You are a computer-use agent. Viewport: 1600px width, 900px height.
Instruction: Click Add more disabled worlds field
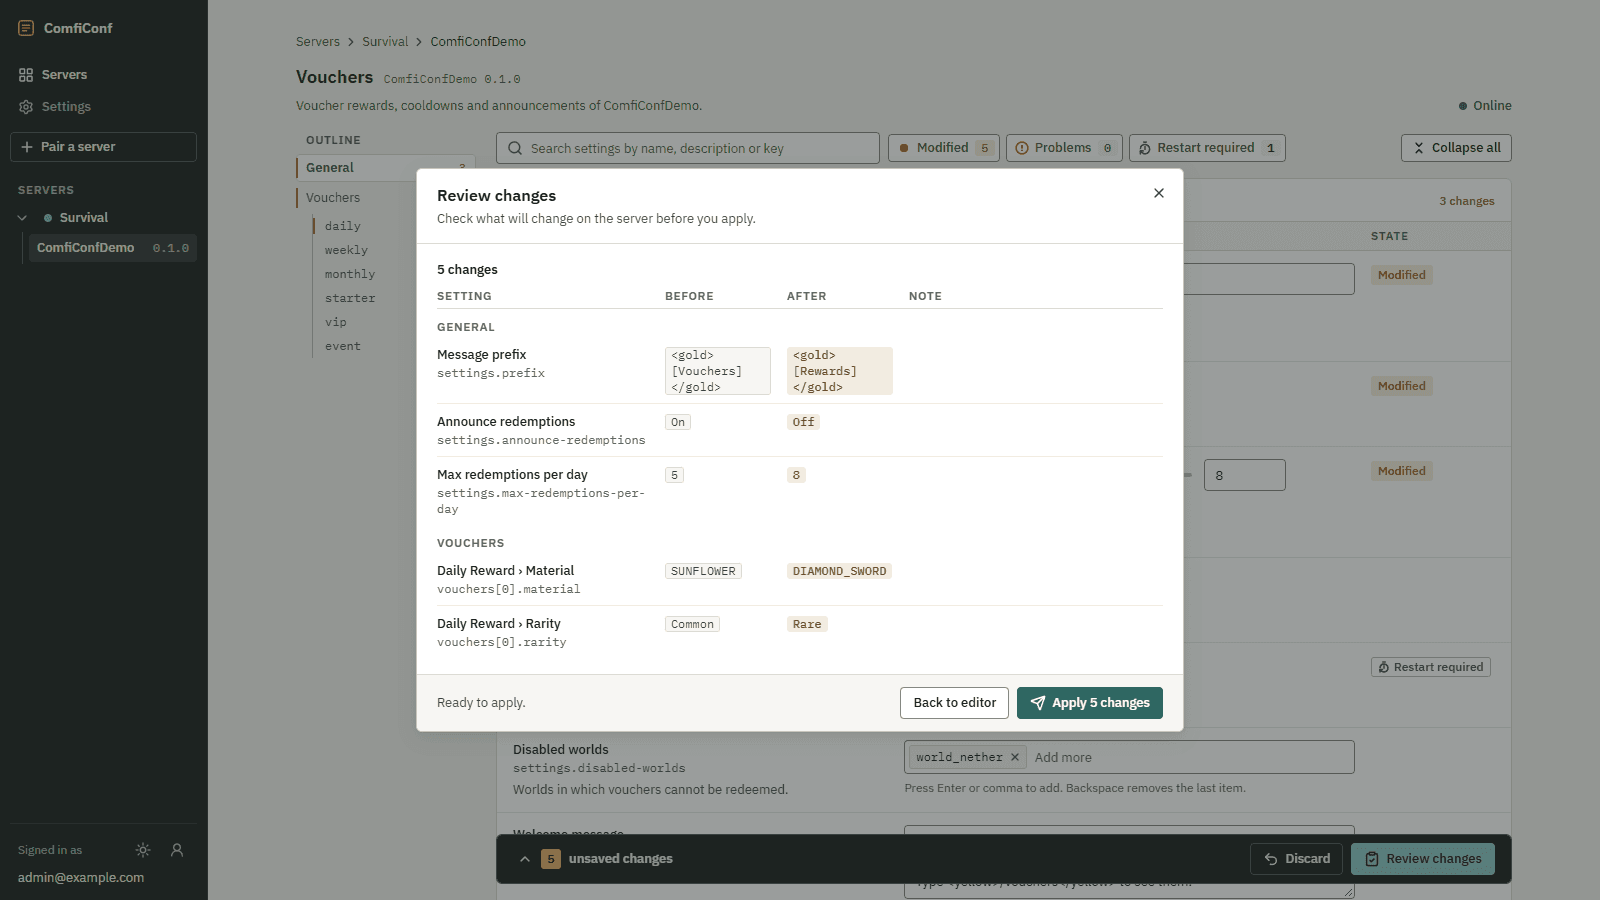[1189, 758]
